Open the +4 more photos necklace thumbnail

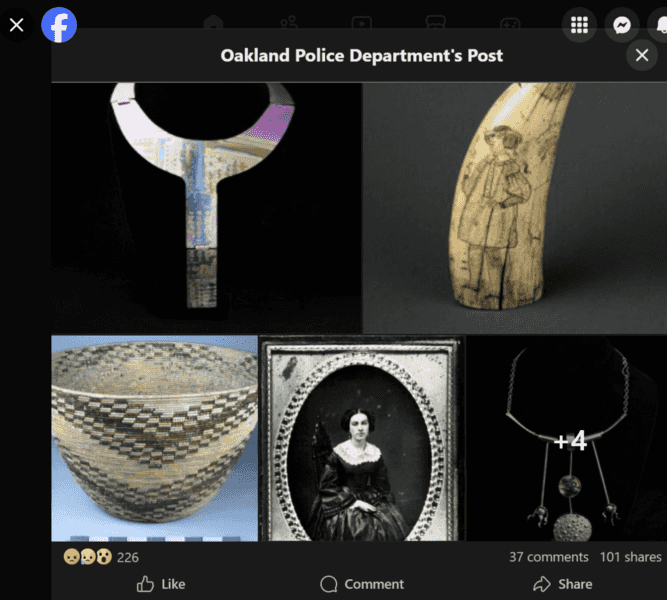point(567,438)
